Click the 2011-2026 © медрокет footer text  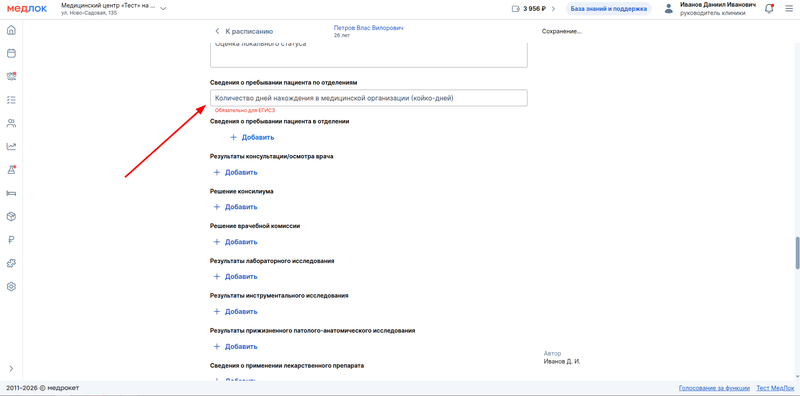click(43, 388)
